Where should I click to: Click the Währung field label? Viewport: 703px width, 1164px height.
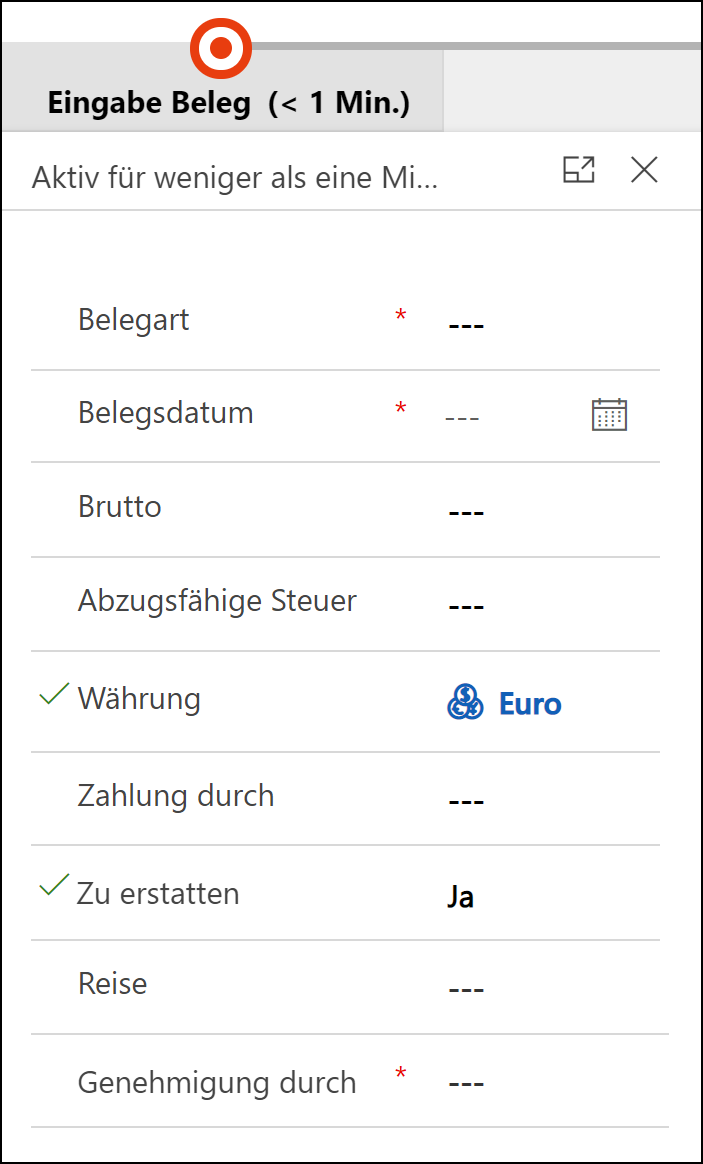[139, 699]
